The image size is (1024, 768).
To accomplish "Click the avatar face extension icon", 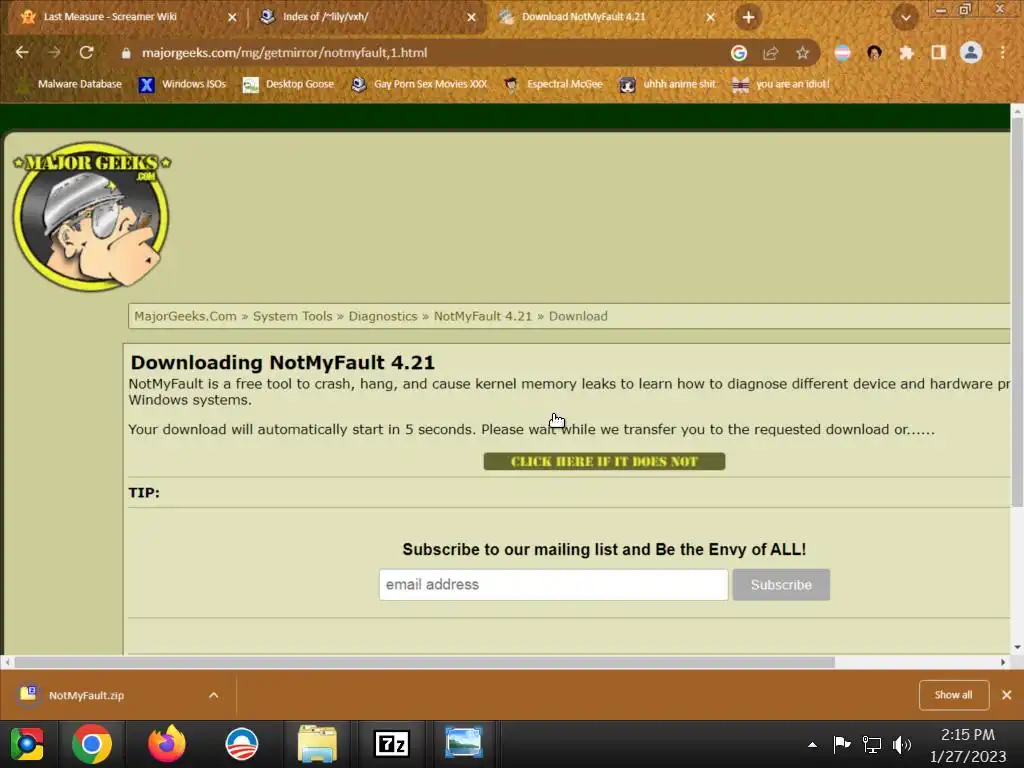I will (874, 53).
